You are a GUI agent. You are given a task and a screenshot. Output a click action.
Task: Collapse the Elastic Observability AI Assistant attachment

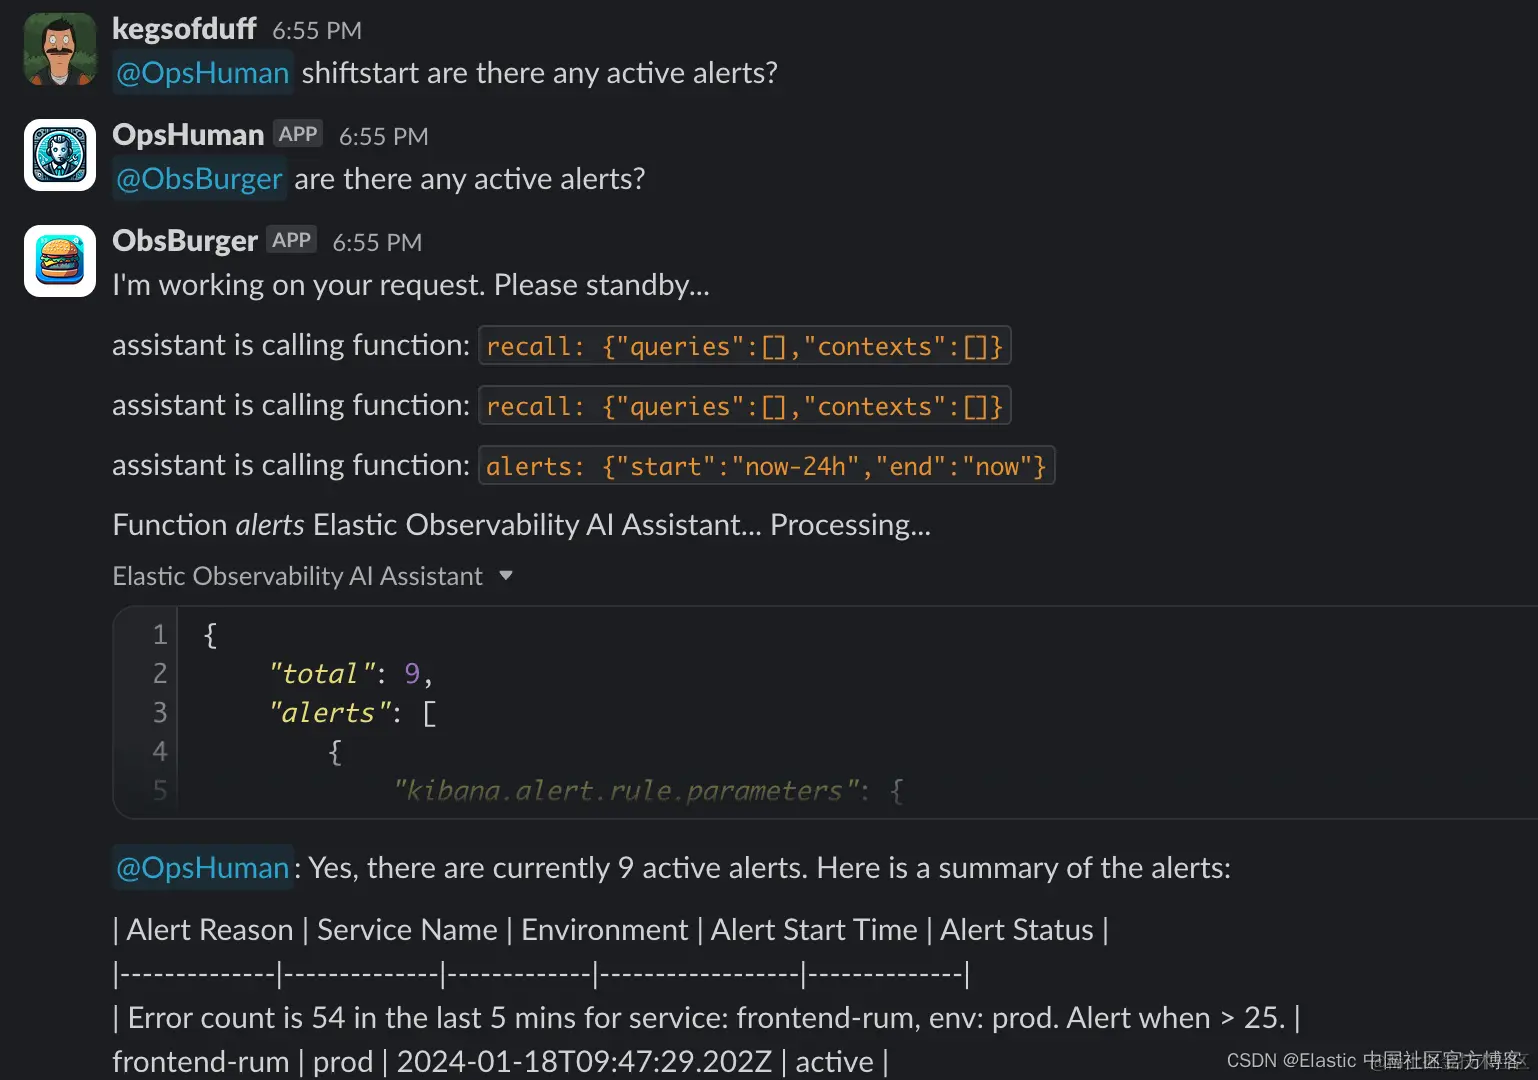506,576
